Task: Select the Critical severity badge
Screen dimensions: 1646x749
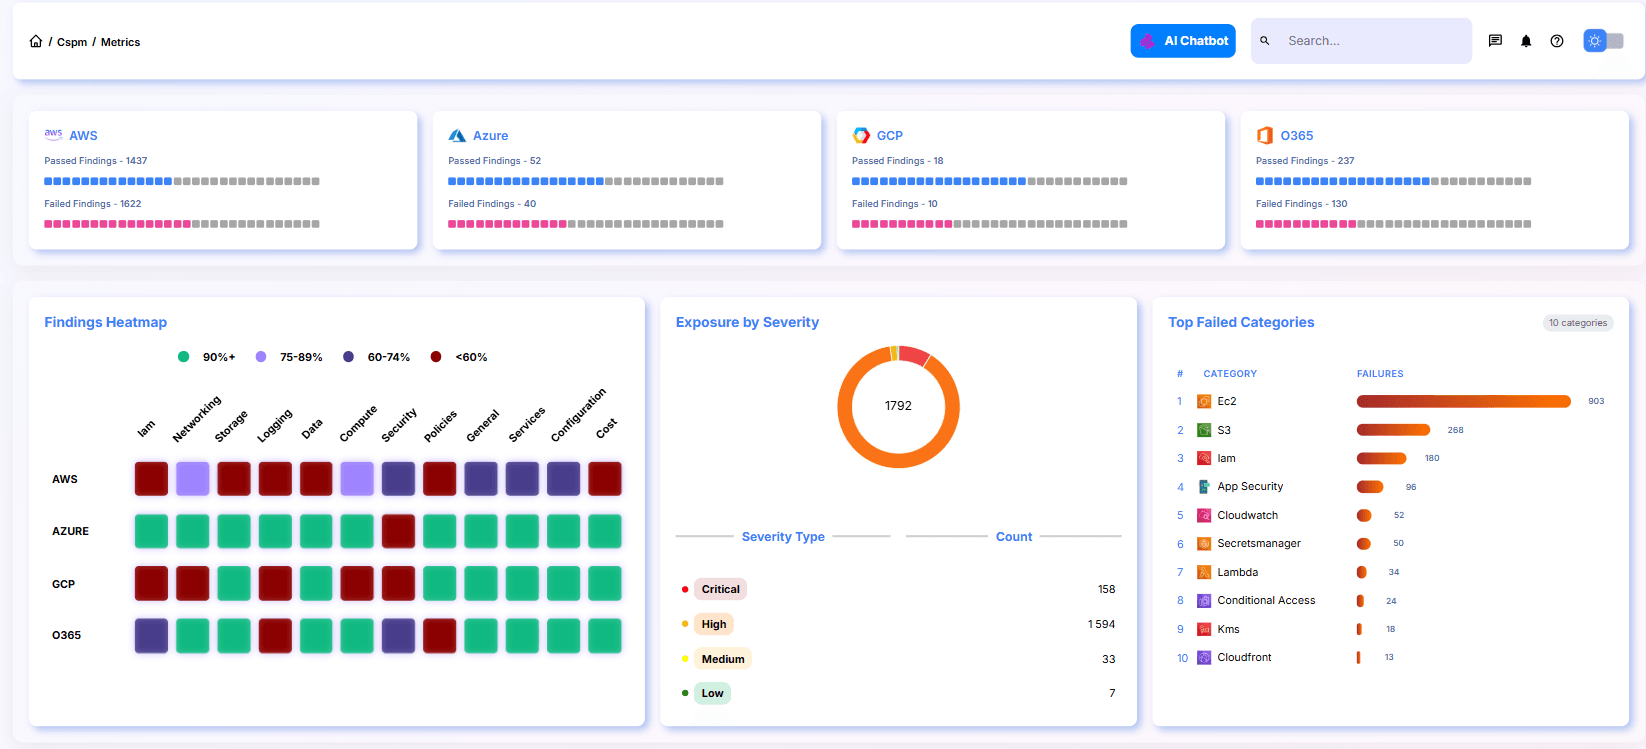Action: coord(720,589)
